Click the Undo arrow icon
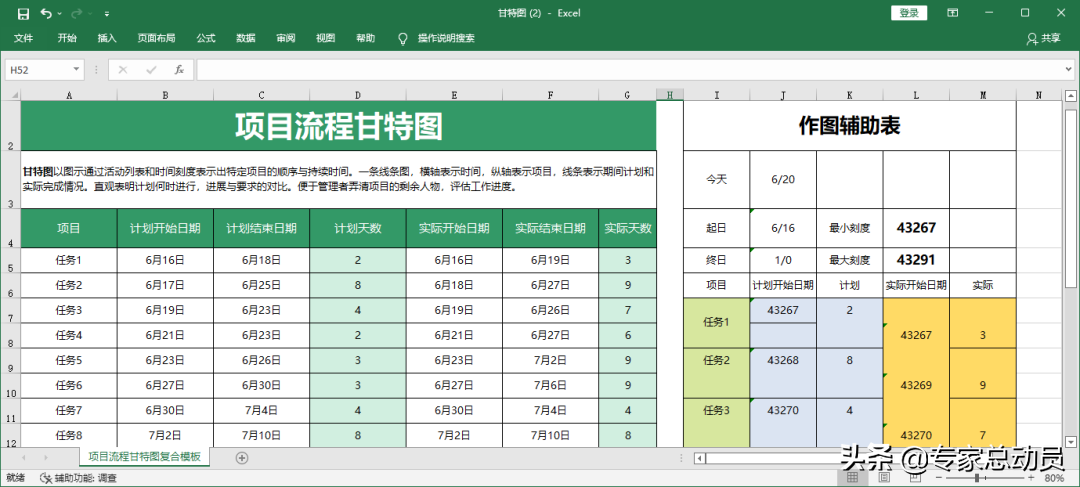This screenshot has width=1080, height=487. click(x=45, y=13)
